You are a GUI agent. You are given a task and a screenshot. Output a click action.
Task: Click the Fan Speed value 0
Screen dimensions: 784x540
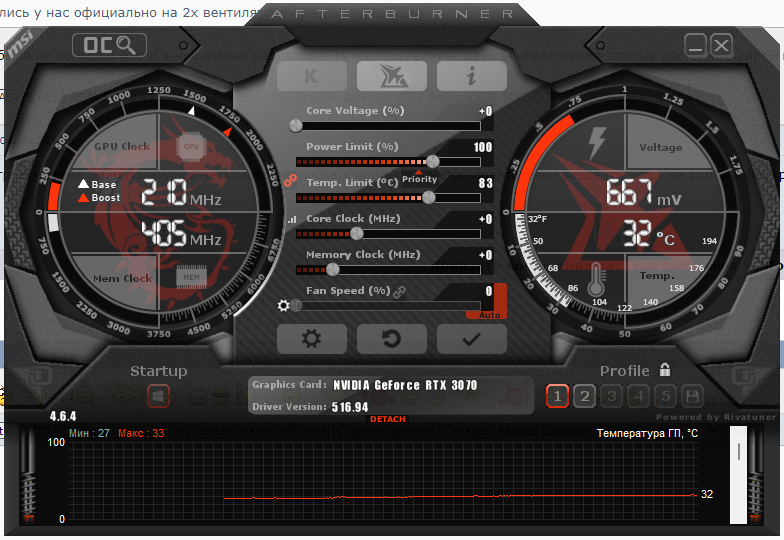pyautogui.click(x=489, y=291)
